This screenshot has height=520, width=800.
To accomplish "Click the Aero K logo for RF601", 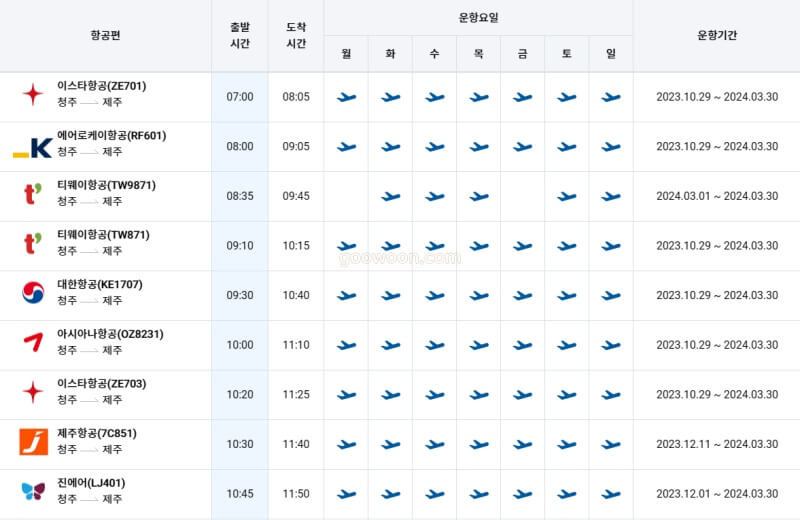I will point(33,147).
